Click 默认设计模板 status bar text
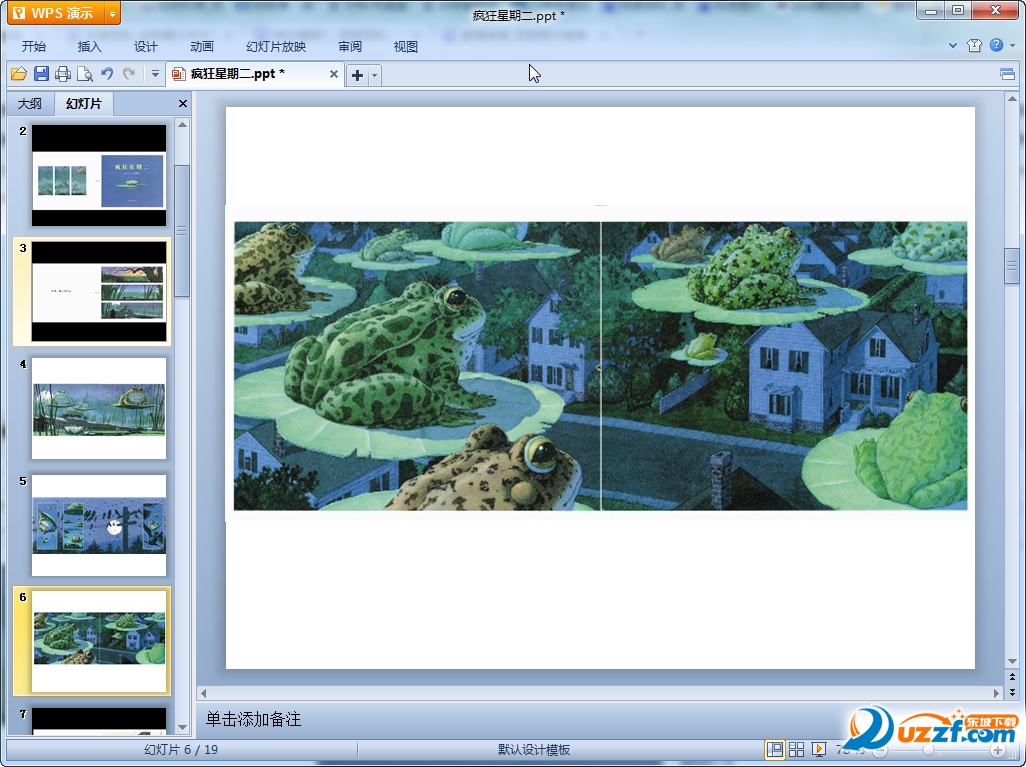 coord(534,749)
